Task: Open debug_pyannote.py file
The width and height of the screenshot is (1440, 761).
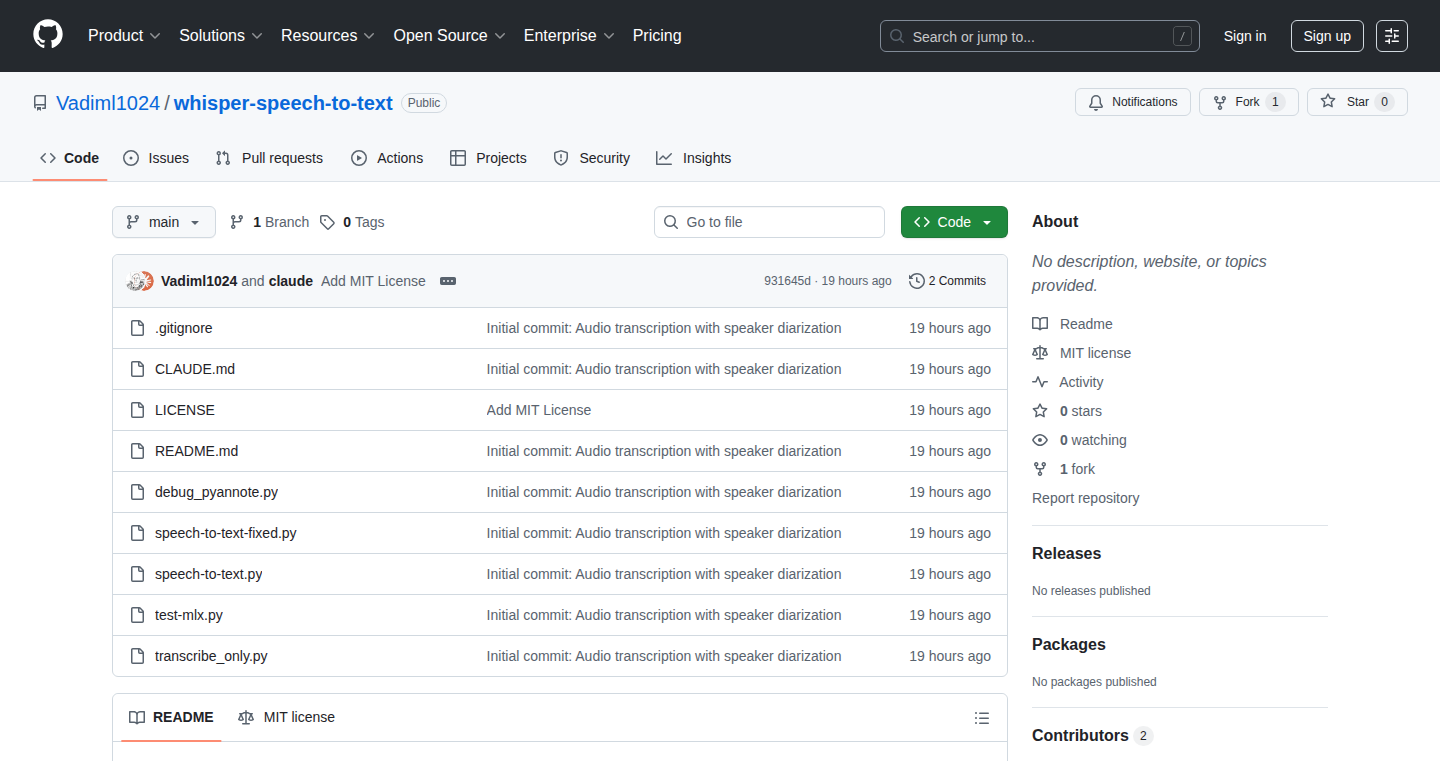Action: coord(216,492)
